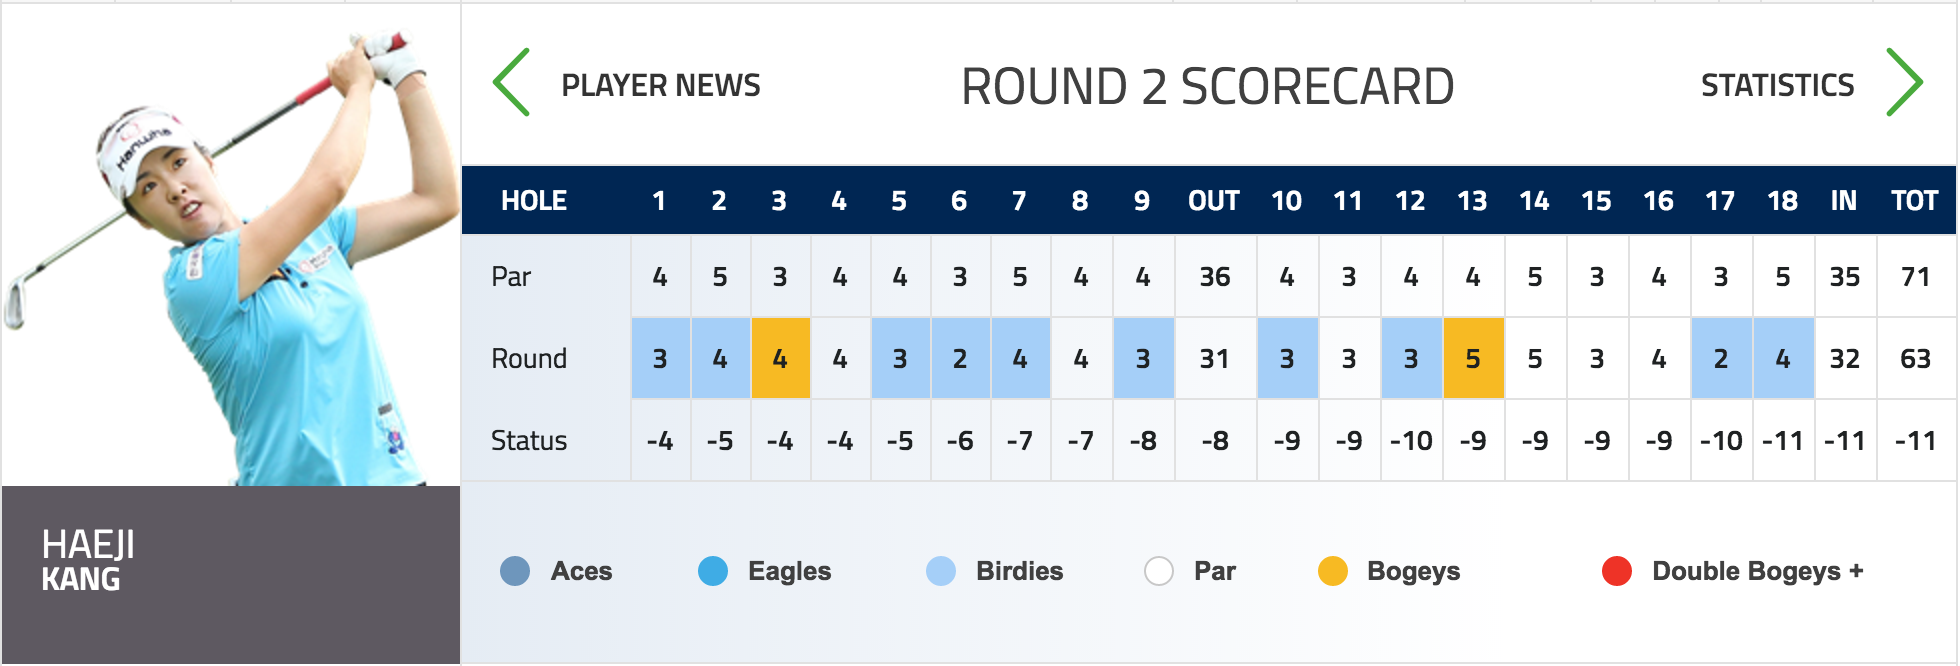
Task: Click the Eagles legend blue dot
Action: point(713,571)
